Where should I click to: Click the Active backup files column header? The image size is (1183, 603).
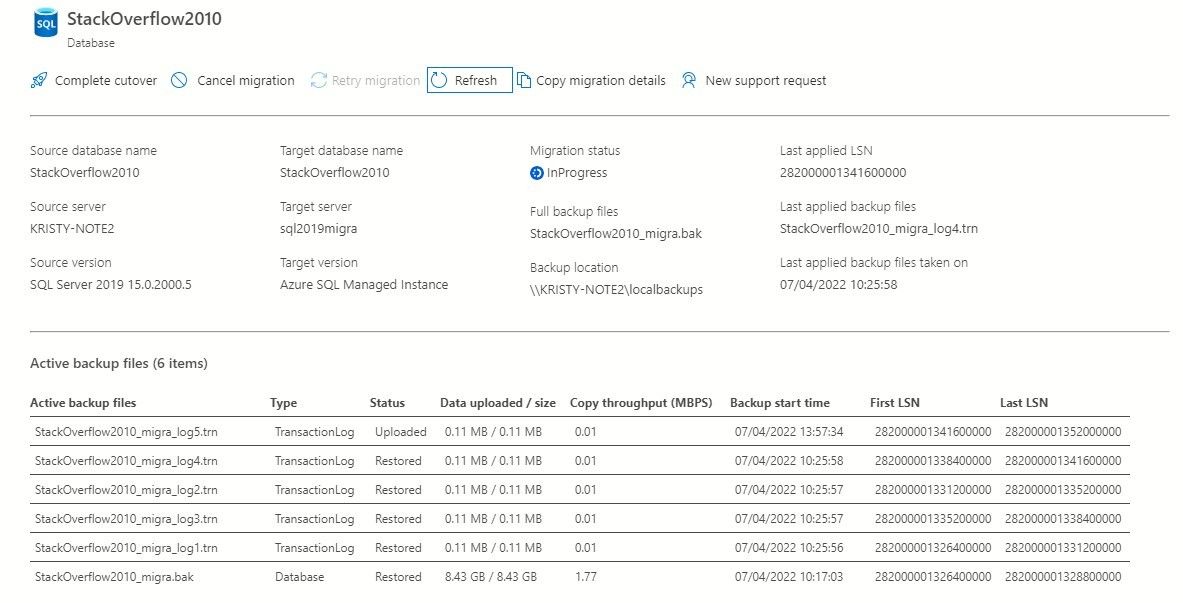[x=83, y=402]
